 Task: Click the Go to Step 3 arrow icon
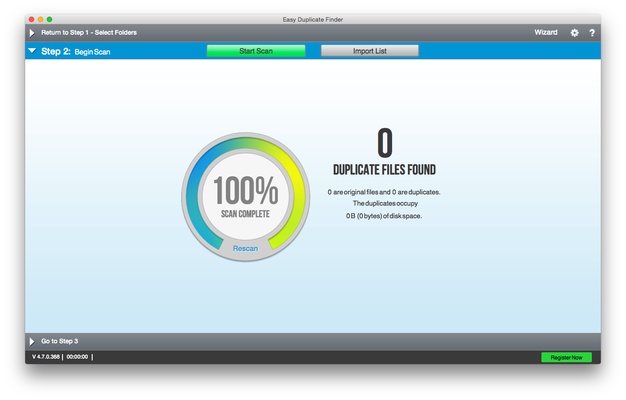(x=32, y=341)
